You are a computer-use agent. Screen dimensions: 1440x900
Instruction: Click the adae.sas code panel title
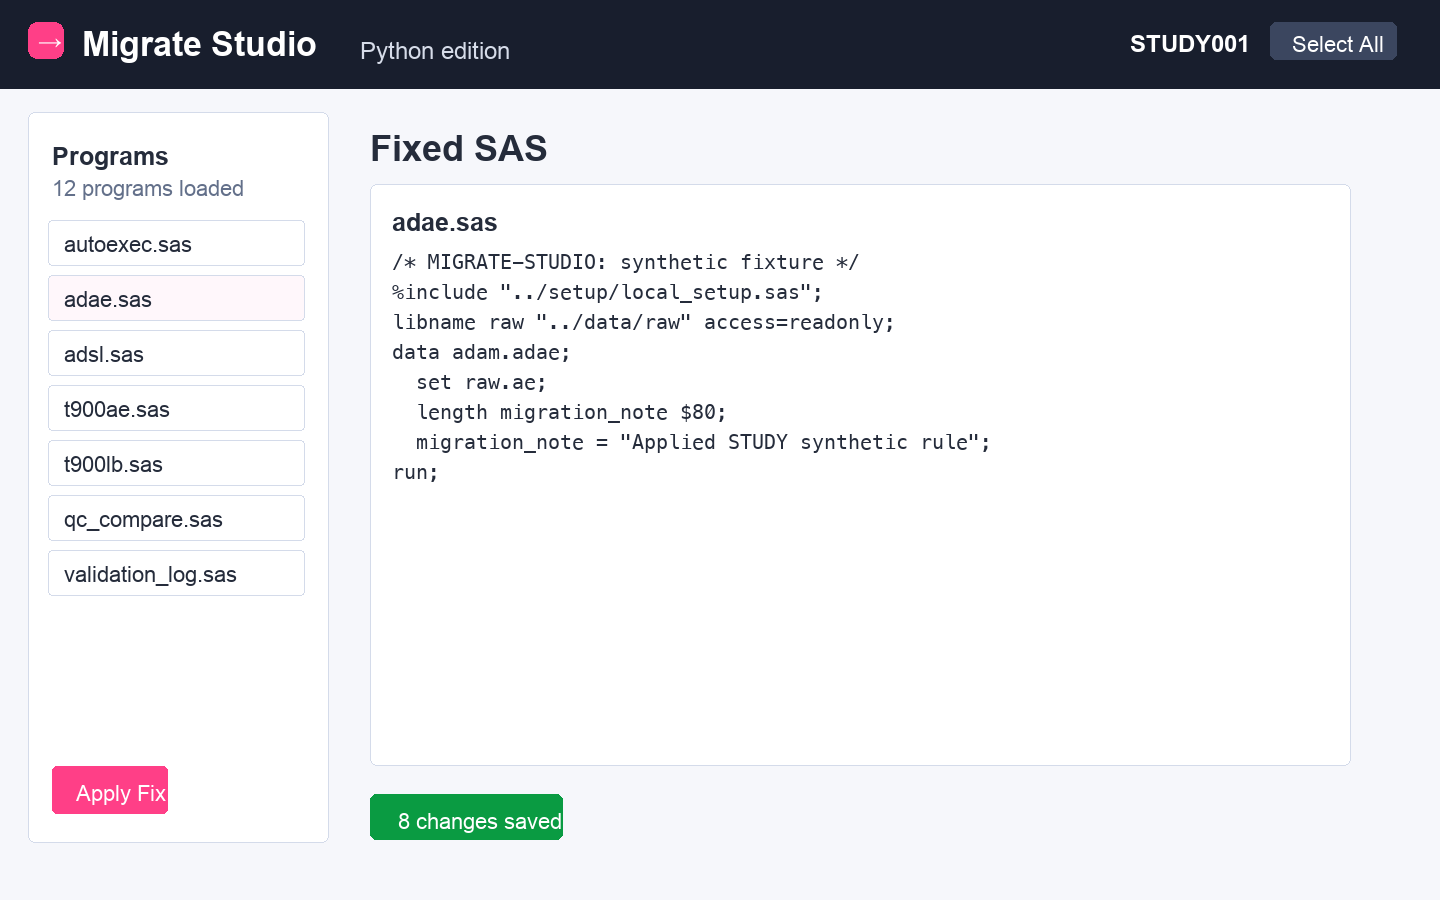(x=445, y=222)
